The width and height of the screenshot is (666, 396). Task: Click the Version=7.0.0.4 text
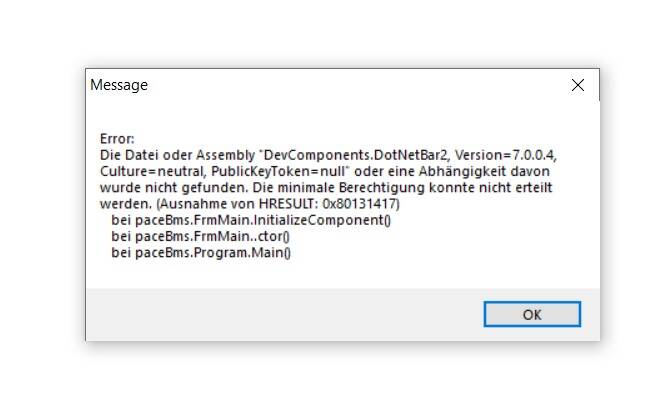pyautogui.click(x=505, y=155)
